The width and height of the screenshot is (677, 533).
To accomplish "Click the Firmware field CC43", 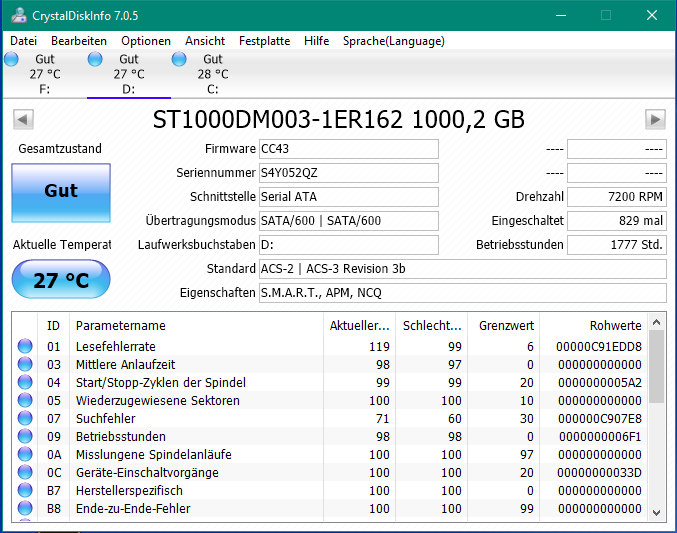I will click(349, 149).
